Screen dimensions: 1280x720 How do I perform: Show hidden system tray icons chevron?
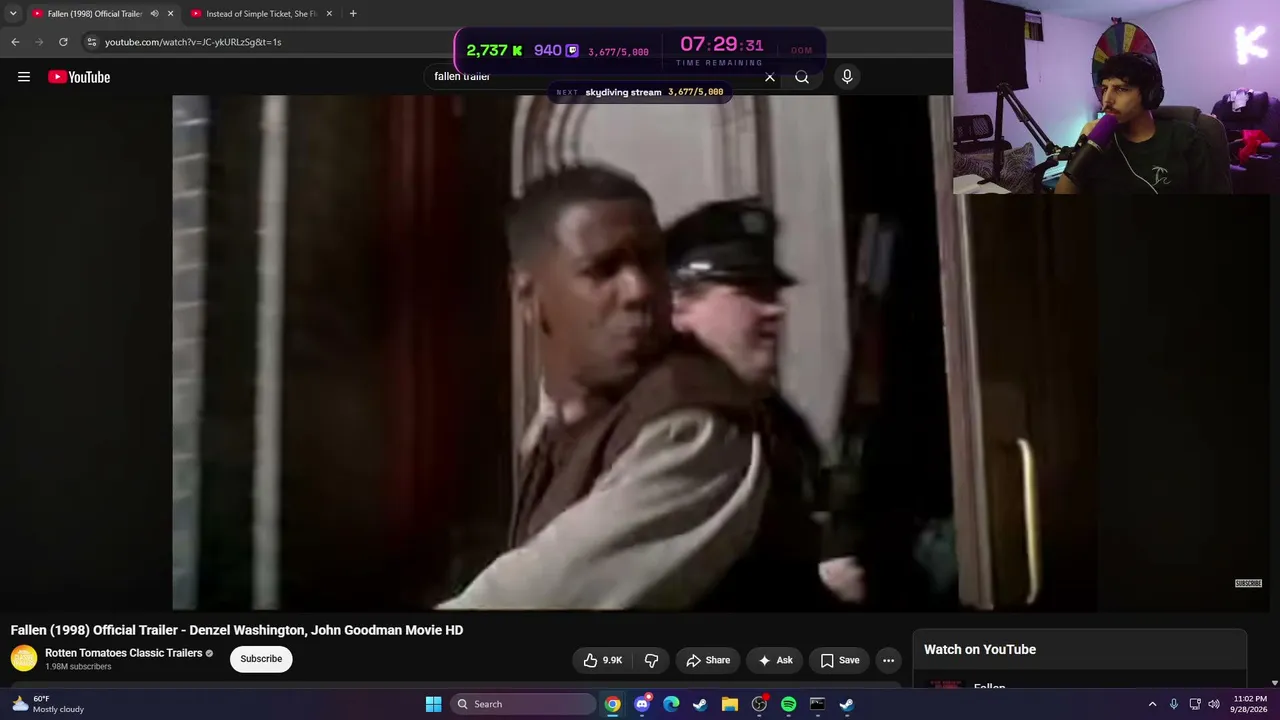pyautogui.click(x=1152, y=704)
